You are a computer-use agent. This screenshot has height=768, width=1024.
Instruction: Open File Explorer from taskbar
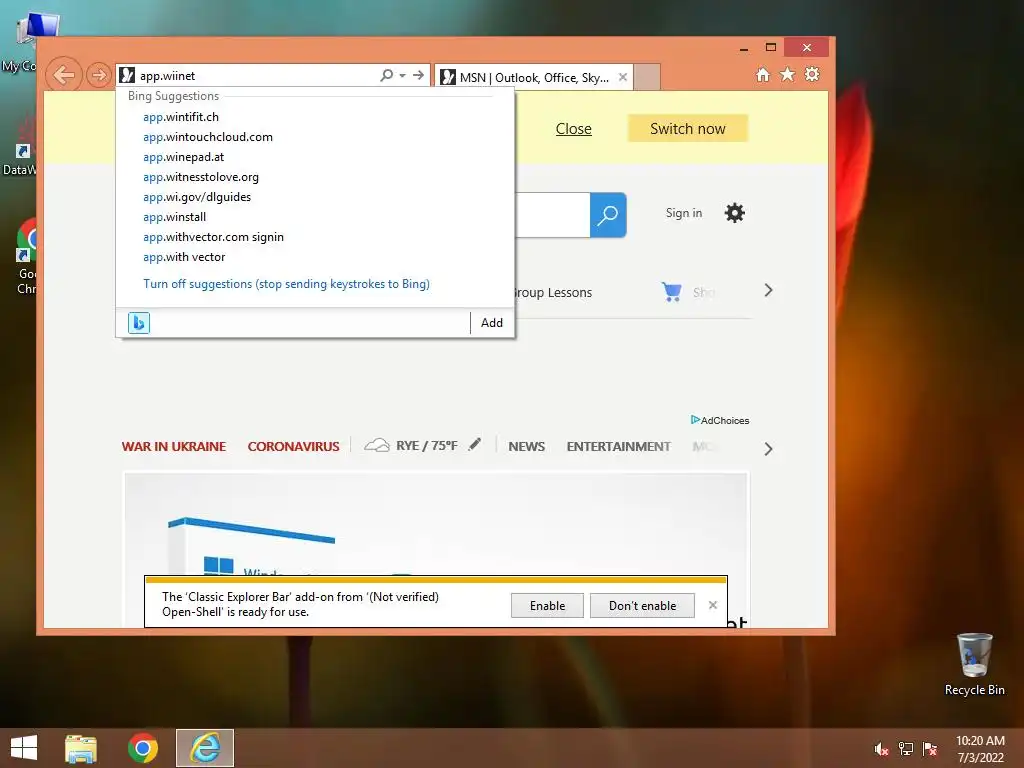[x=81, y=748]
